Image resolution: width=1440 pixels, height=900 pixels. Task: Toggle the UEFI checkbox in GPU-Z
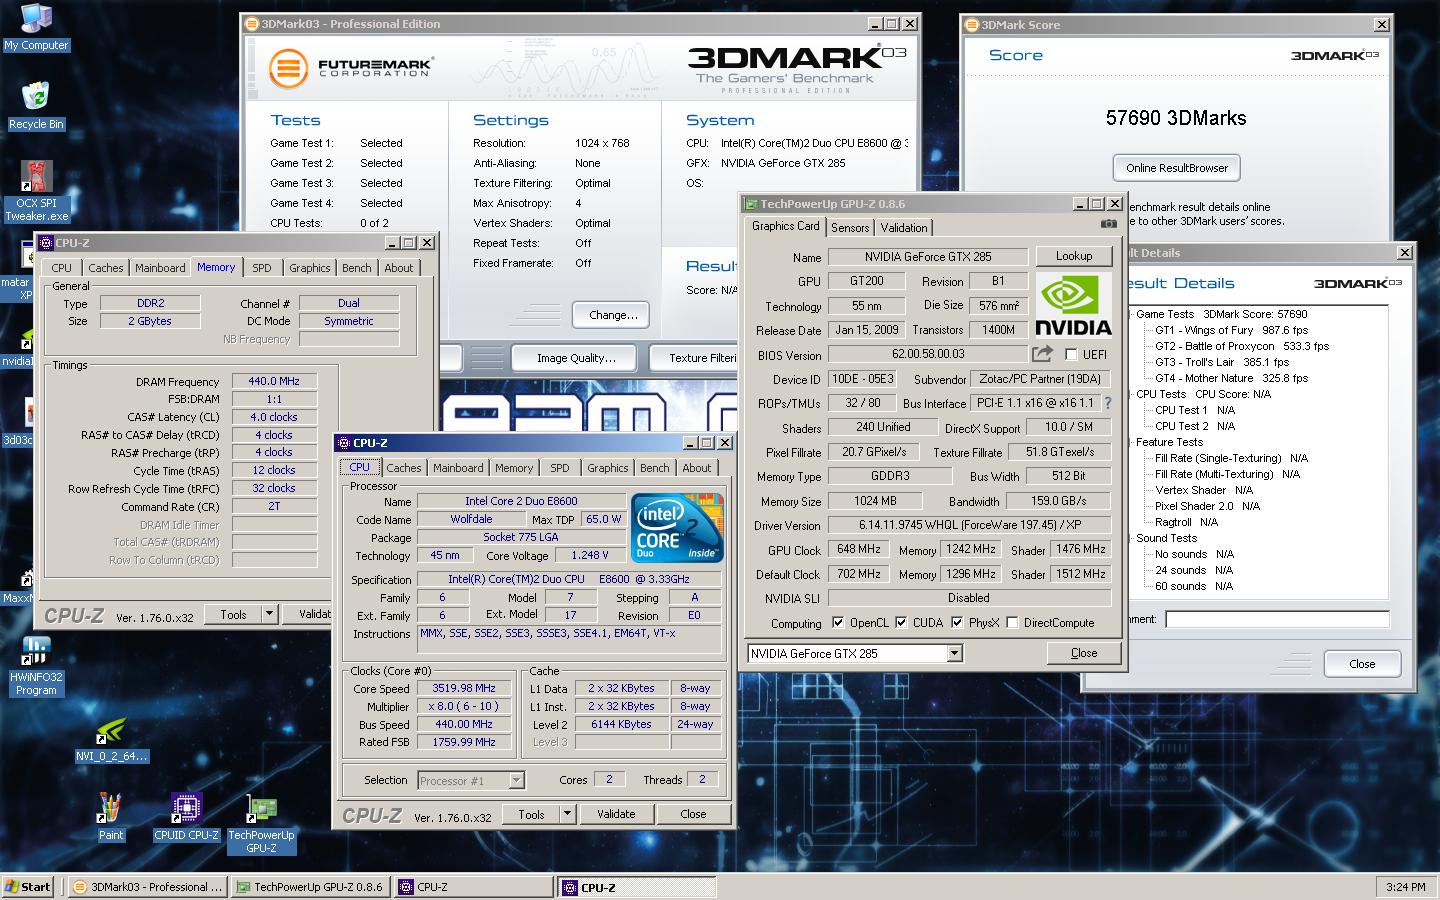coord(1071,354)
